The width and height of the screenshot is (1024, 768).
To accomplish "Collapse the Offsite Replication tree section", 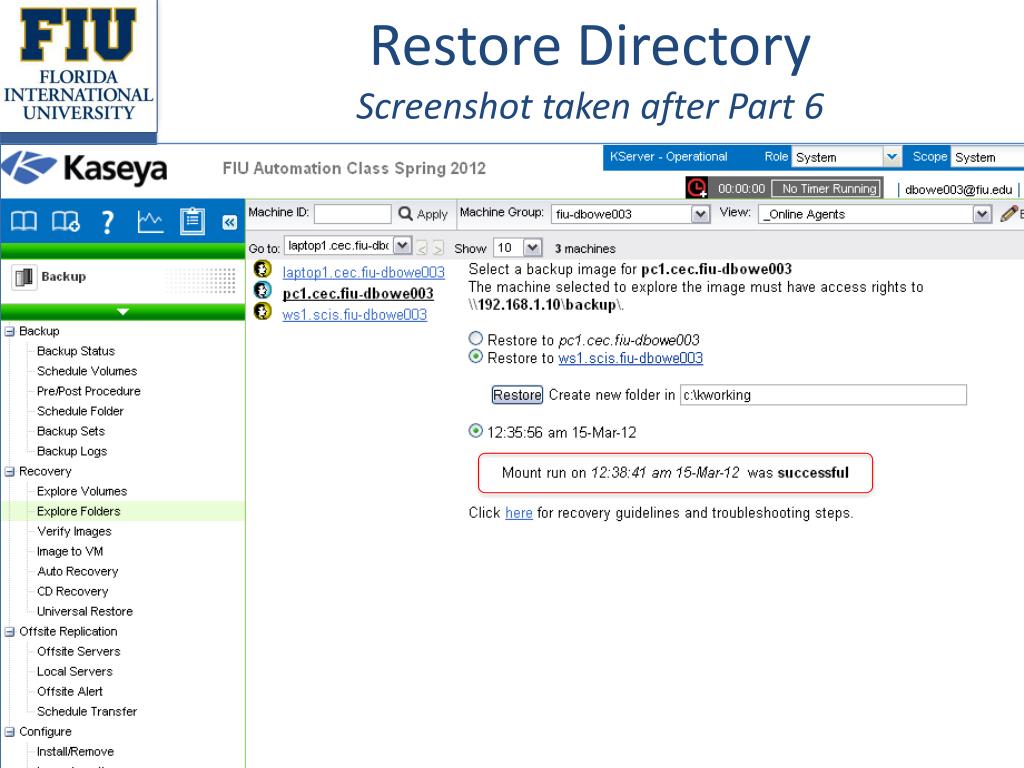I will pyautogui.click(x=9, y=632).
